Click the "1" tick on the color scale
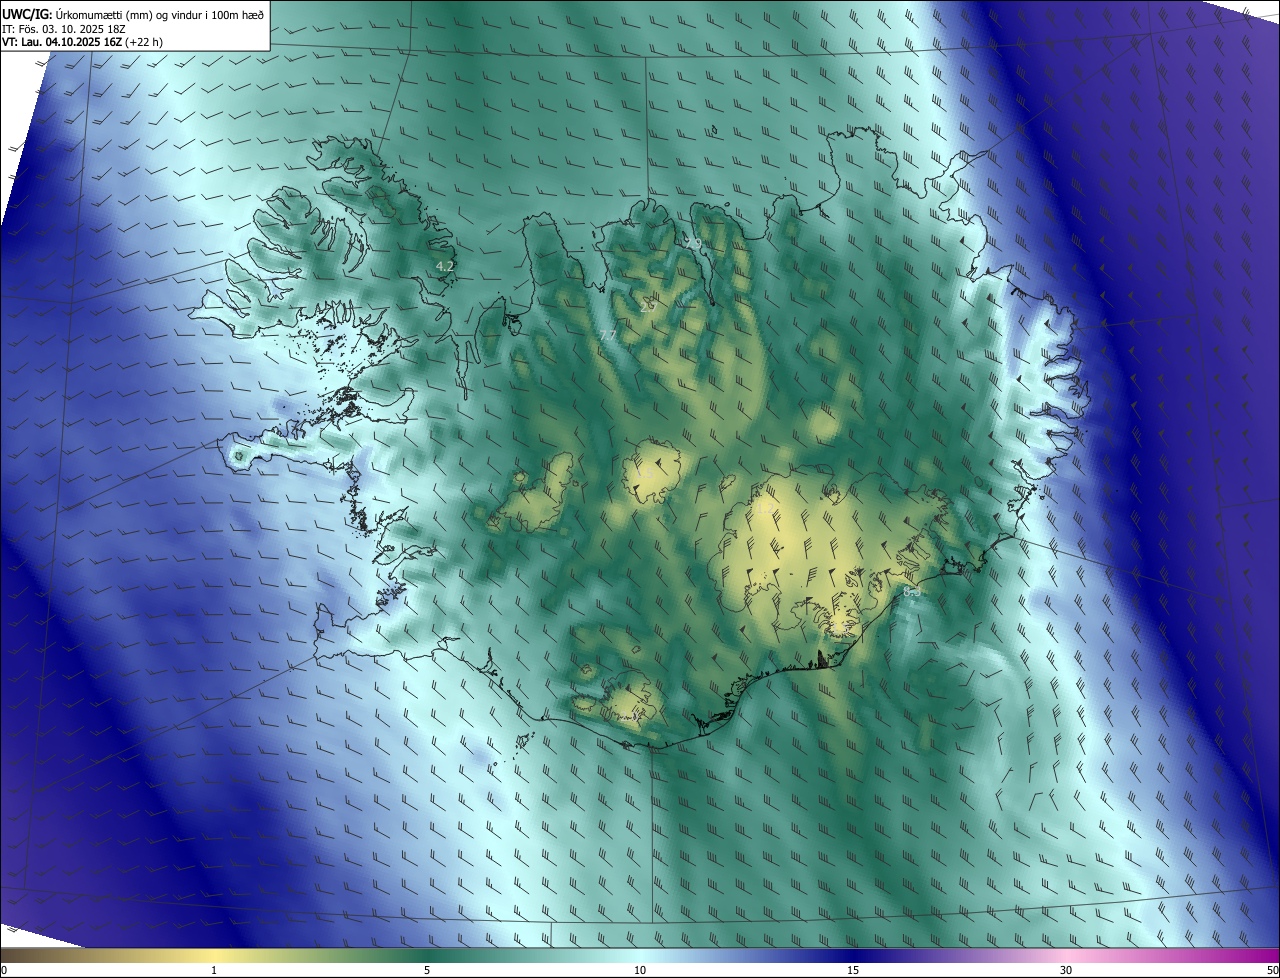The image size is (1280, 978). [214, 970]
